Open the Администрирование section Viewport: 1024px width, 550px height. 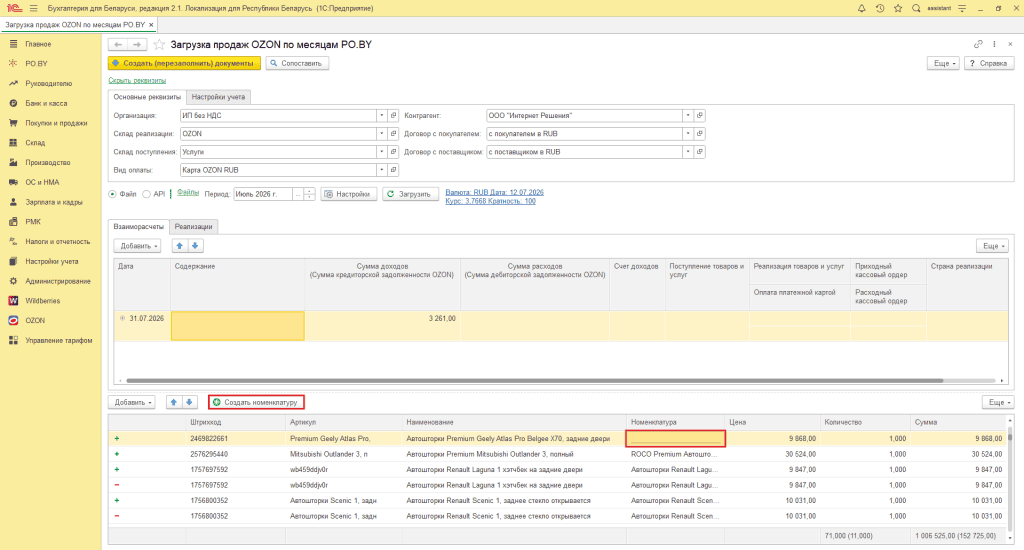coord(57,281)
